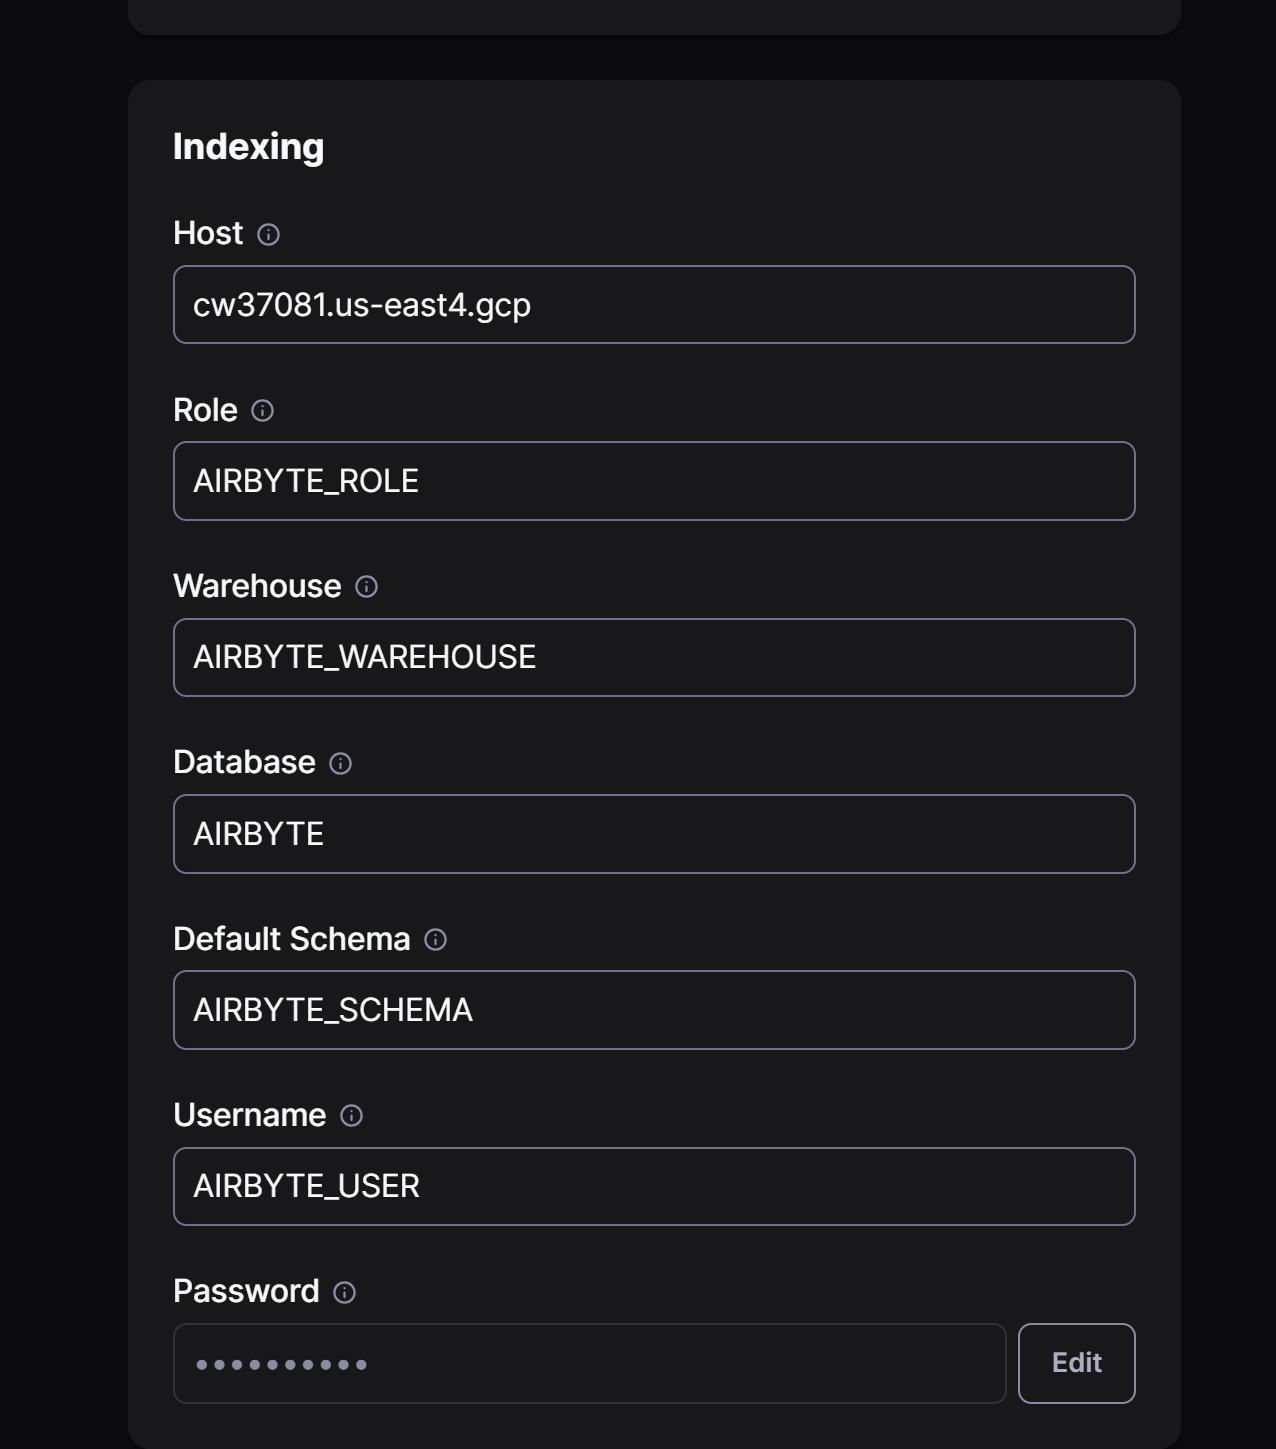This screenshot has width=1276, height=1449.
Task: Click the Indexing section heading
Action: [248, 147]
